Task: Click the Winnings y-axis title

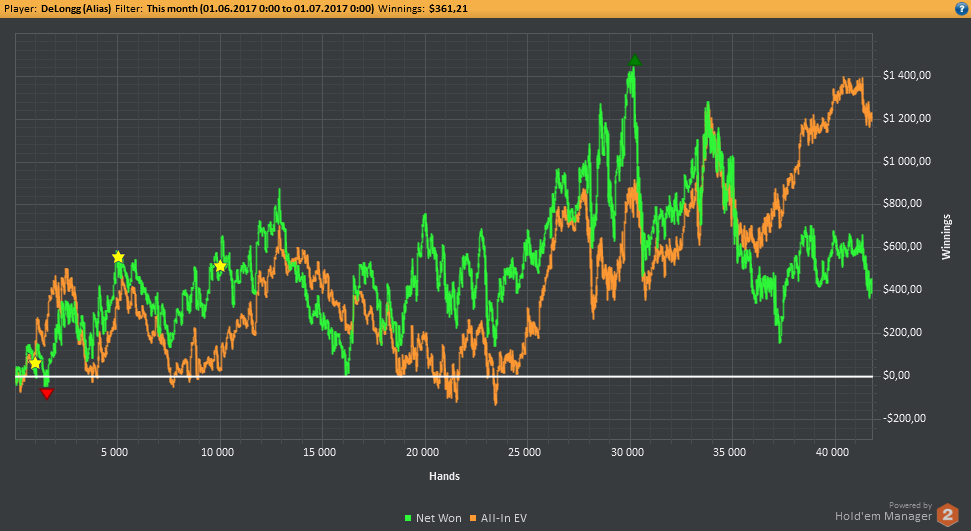Action: 946,237
